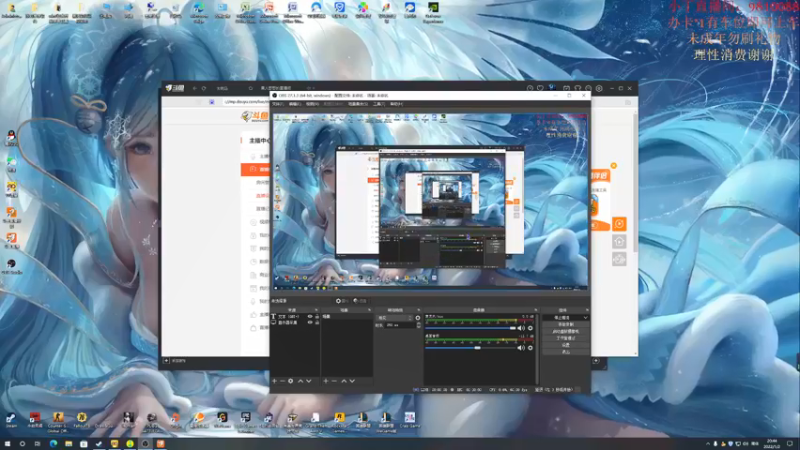Move the source up with the sources up arrow
The image size is (800, 450).
coord(300,381)
